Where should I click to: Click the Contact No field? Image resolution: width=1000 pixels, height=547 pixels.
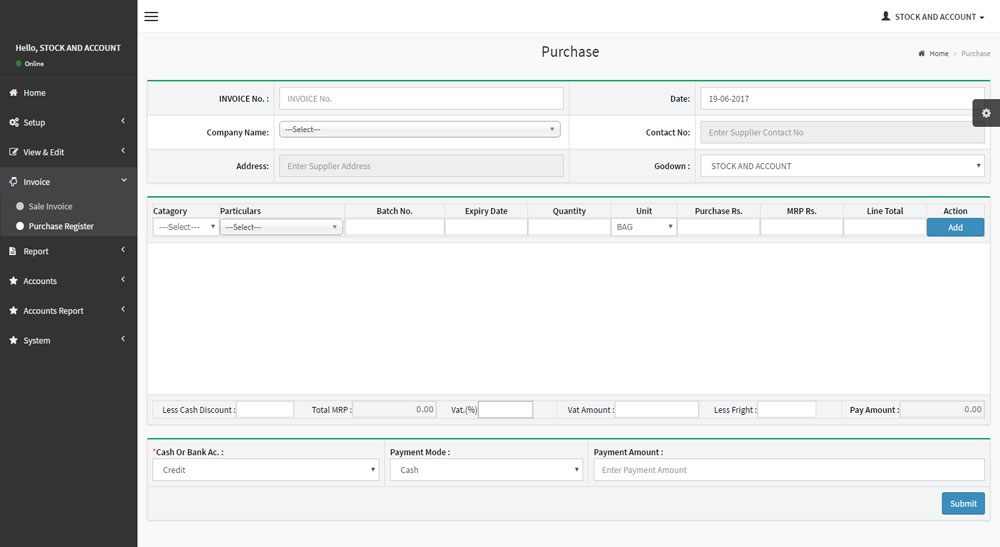coord(842,132)
